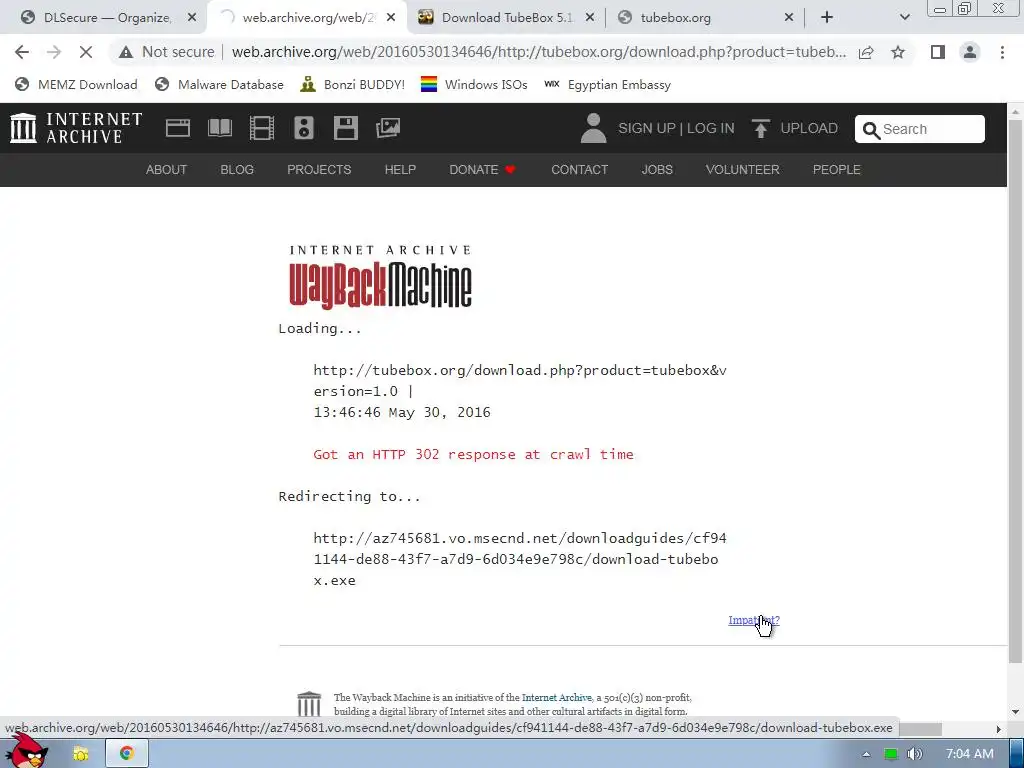Open a new tab with plus button
Screen dimensions: 1024x768
[827, 18]
